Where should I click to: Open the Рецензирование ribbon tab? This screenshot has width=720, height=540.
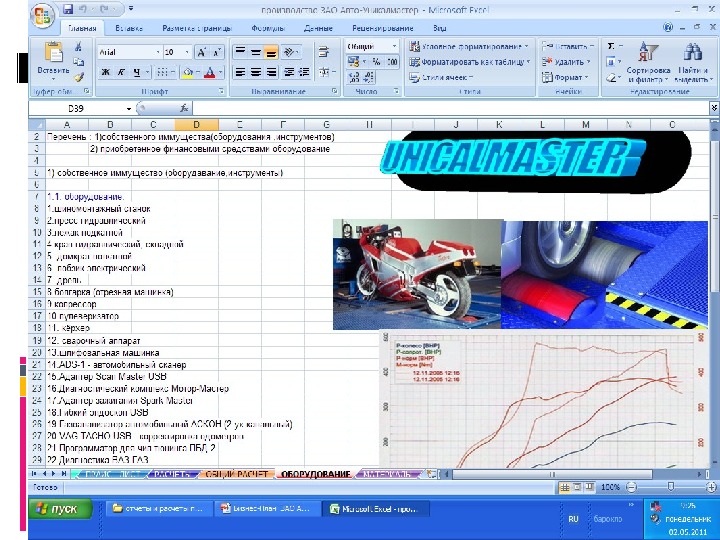(382, 28)
